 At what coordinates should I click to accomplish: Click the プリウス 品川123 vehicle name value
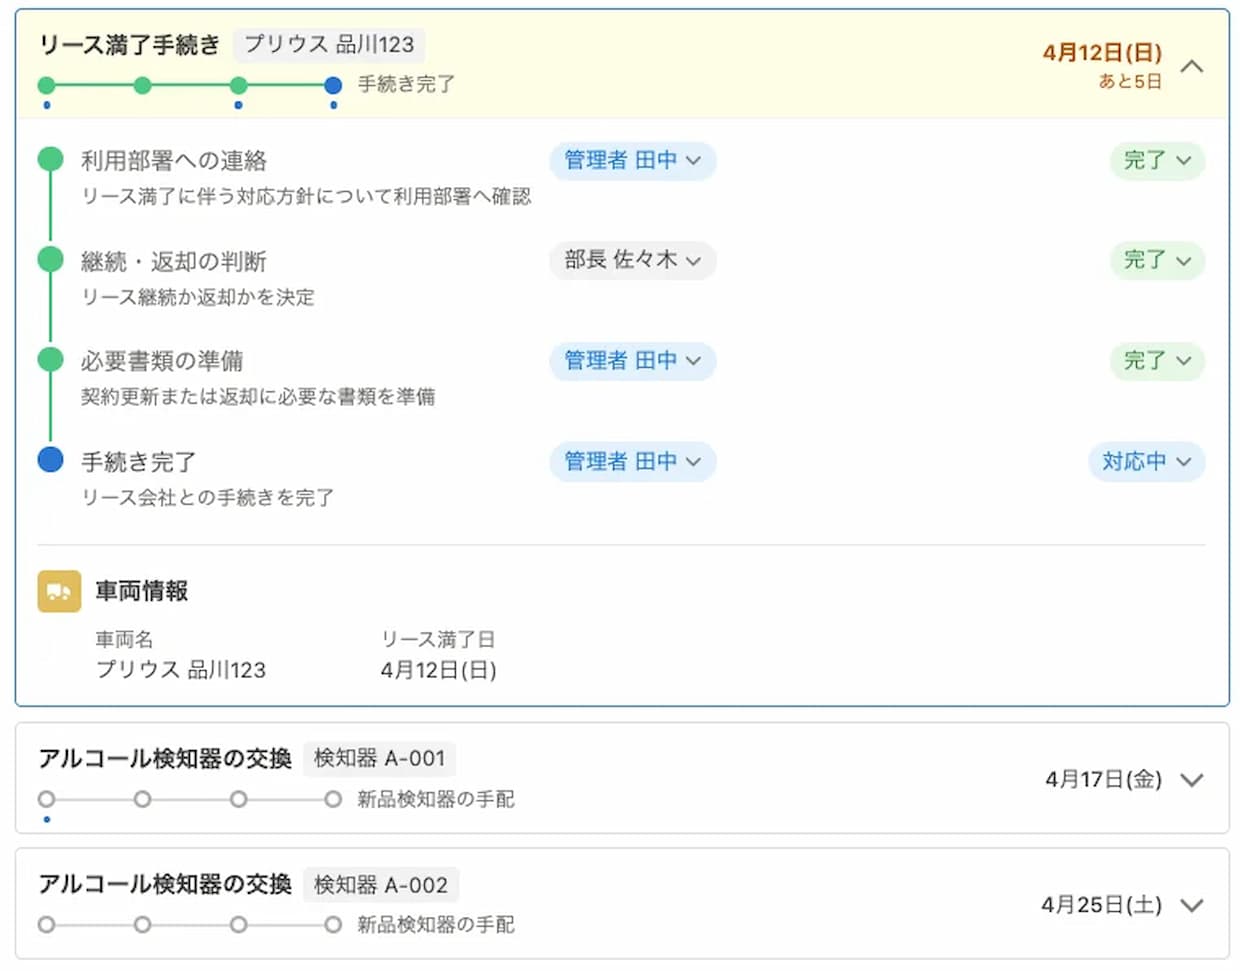pos(181,670)
